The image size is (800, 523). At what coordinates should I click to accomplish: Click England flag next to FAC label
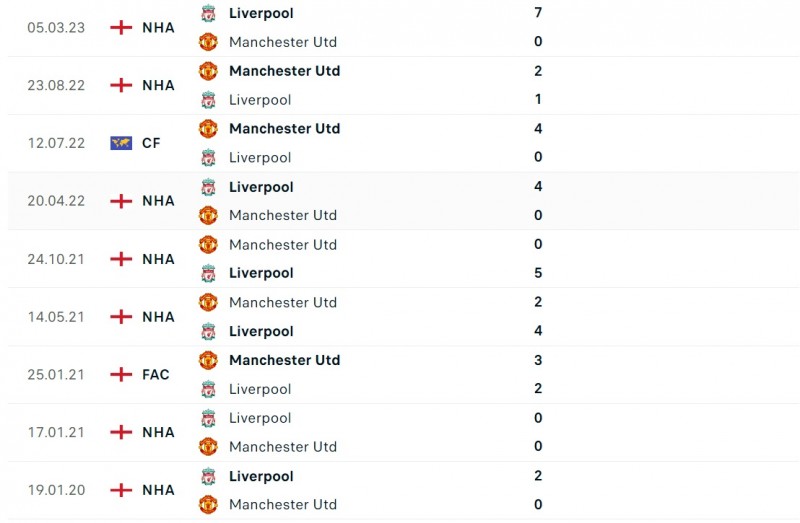[121, 375]
